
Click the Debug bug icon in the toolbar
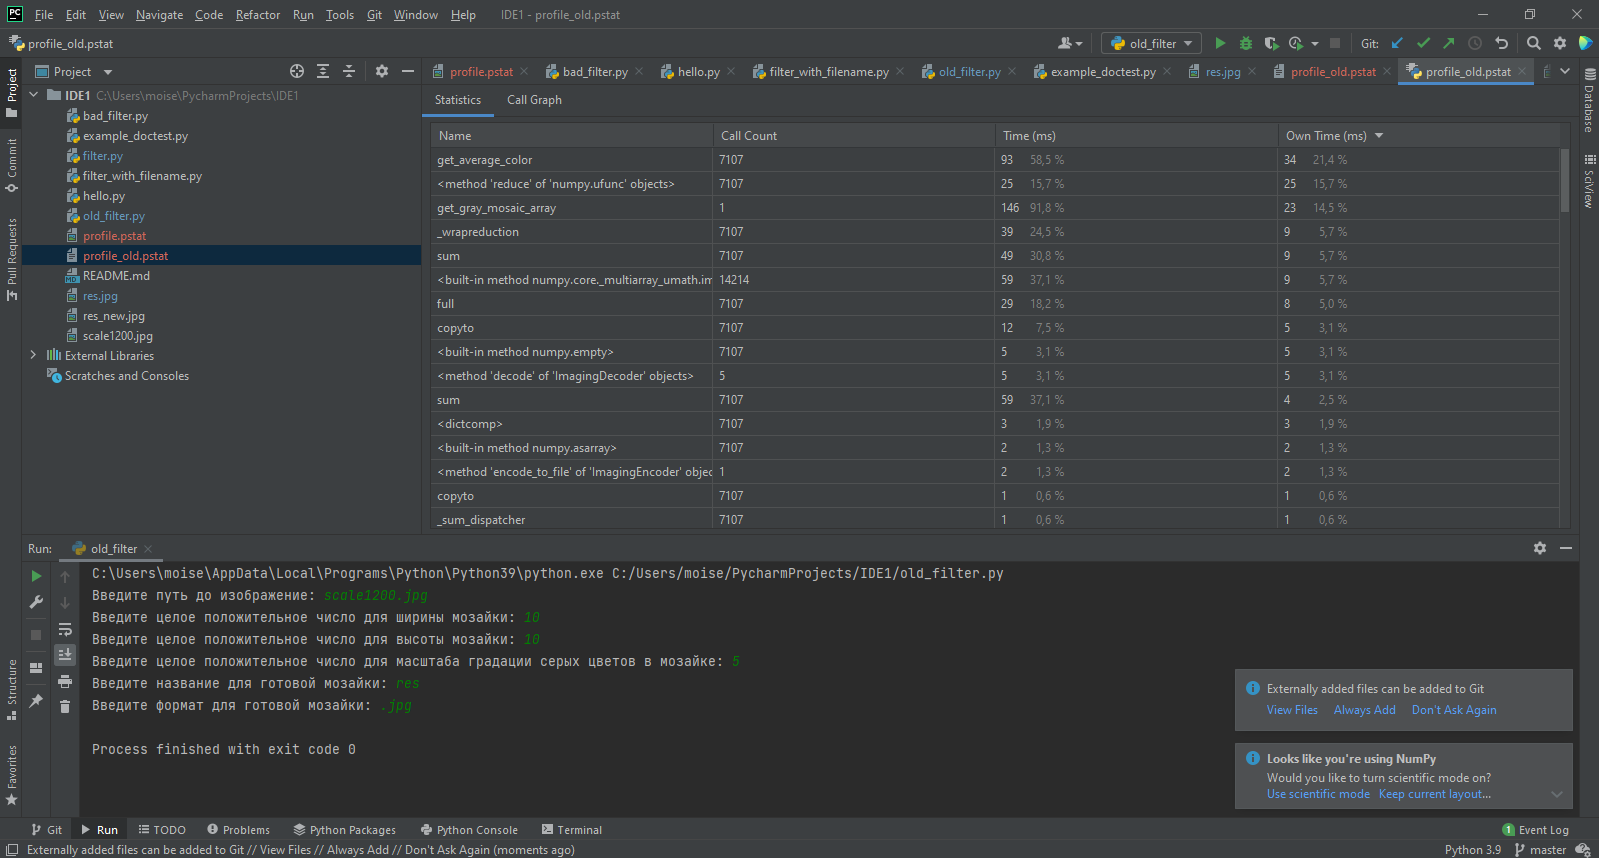[x=1245, y=43]
